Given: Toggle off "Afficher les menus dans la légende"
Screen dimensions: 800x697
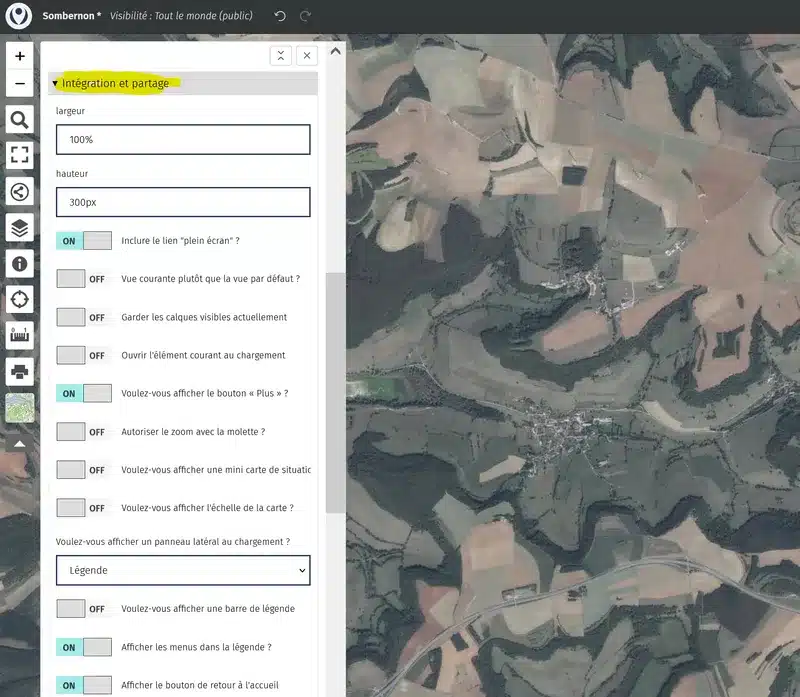Looking at the screenshot, I should pos(84,647).
